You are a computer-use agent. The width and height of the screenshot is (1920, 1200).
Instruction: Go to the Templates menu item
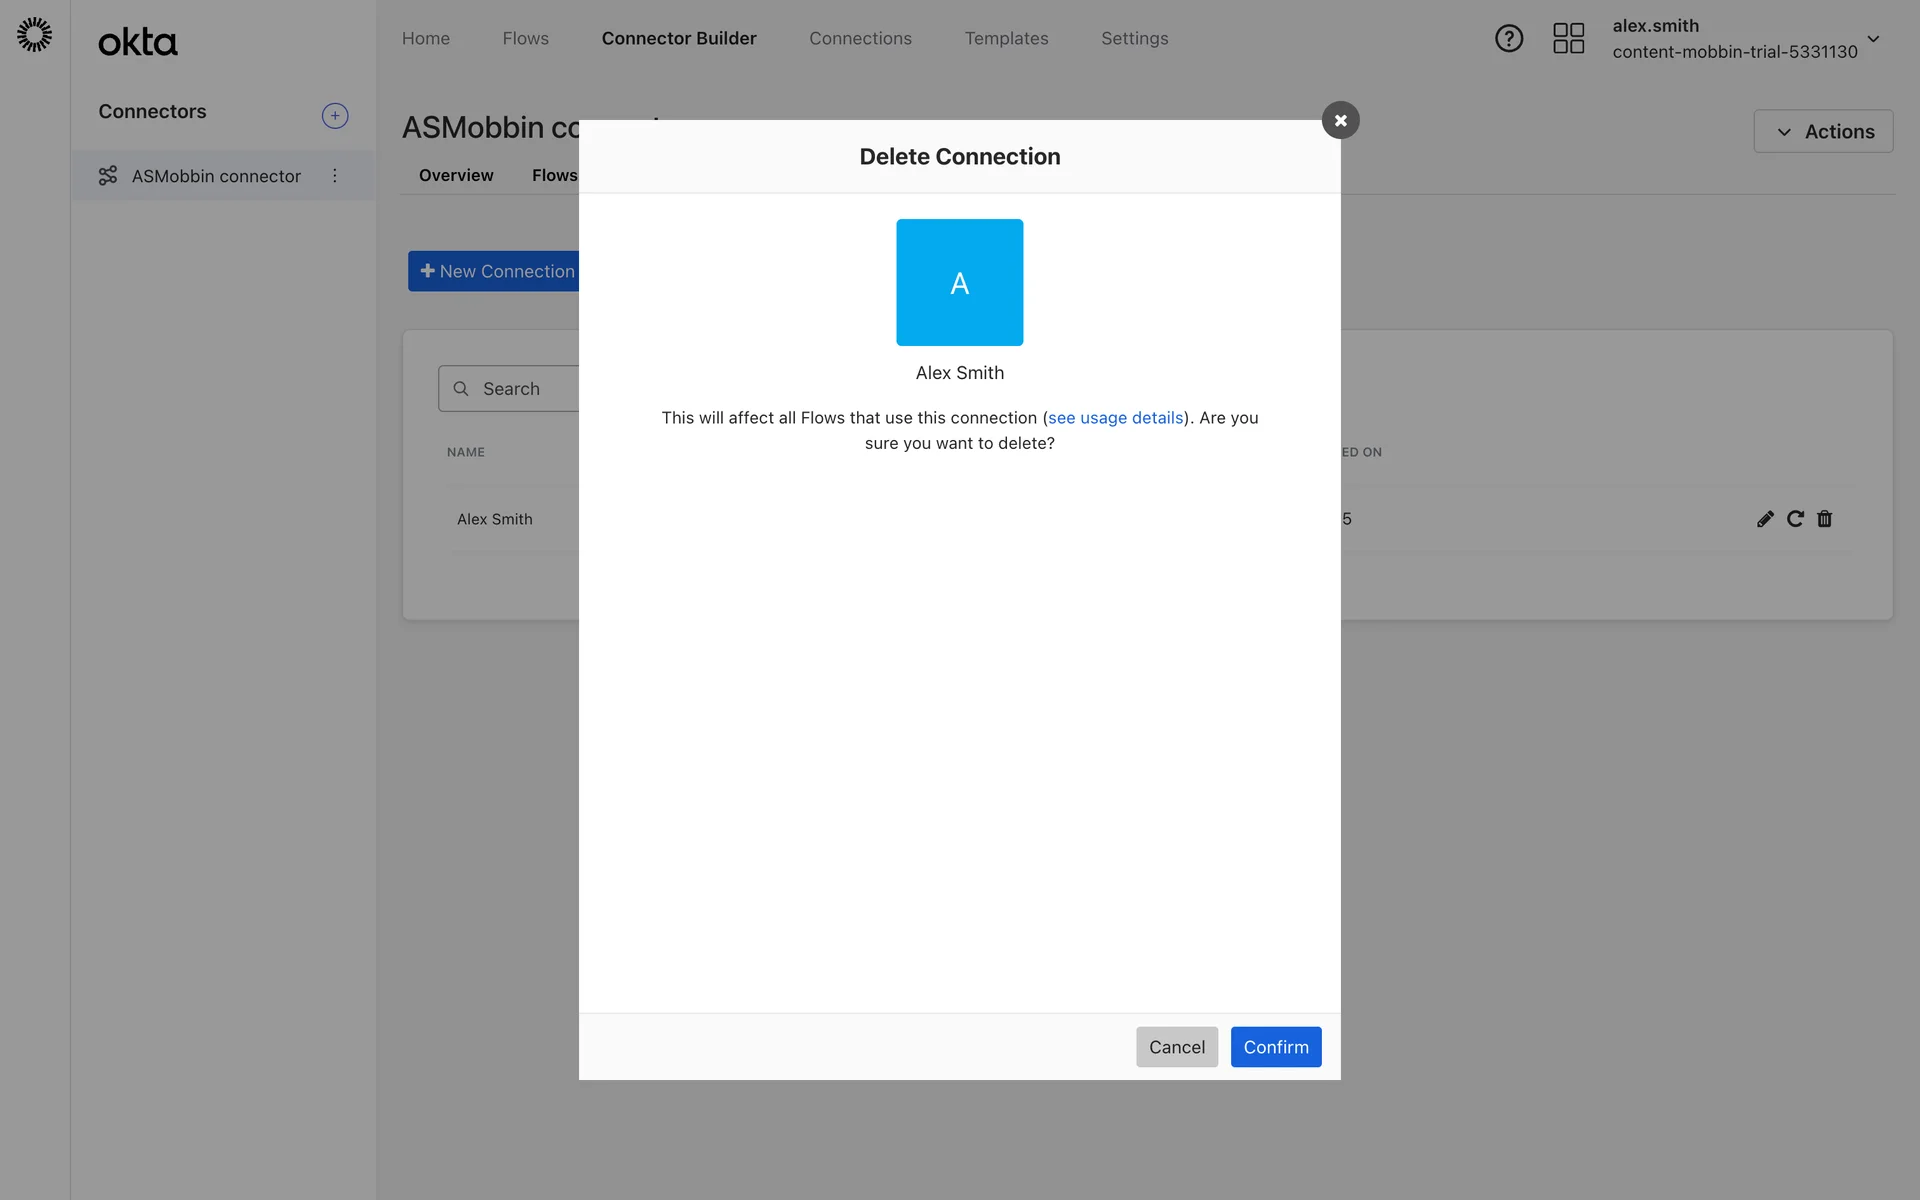pos(1006,39)
